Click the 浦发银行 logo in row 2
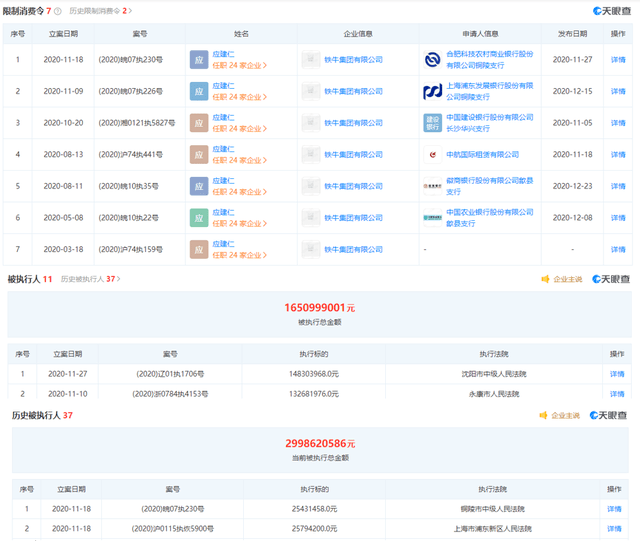The image size is (640, 541). (x=432, y=91)
